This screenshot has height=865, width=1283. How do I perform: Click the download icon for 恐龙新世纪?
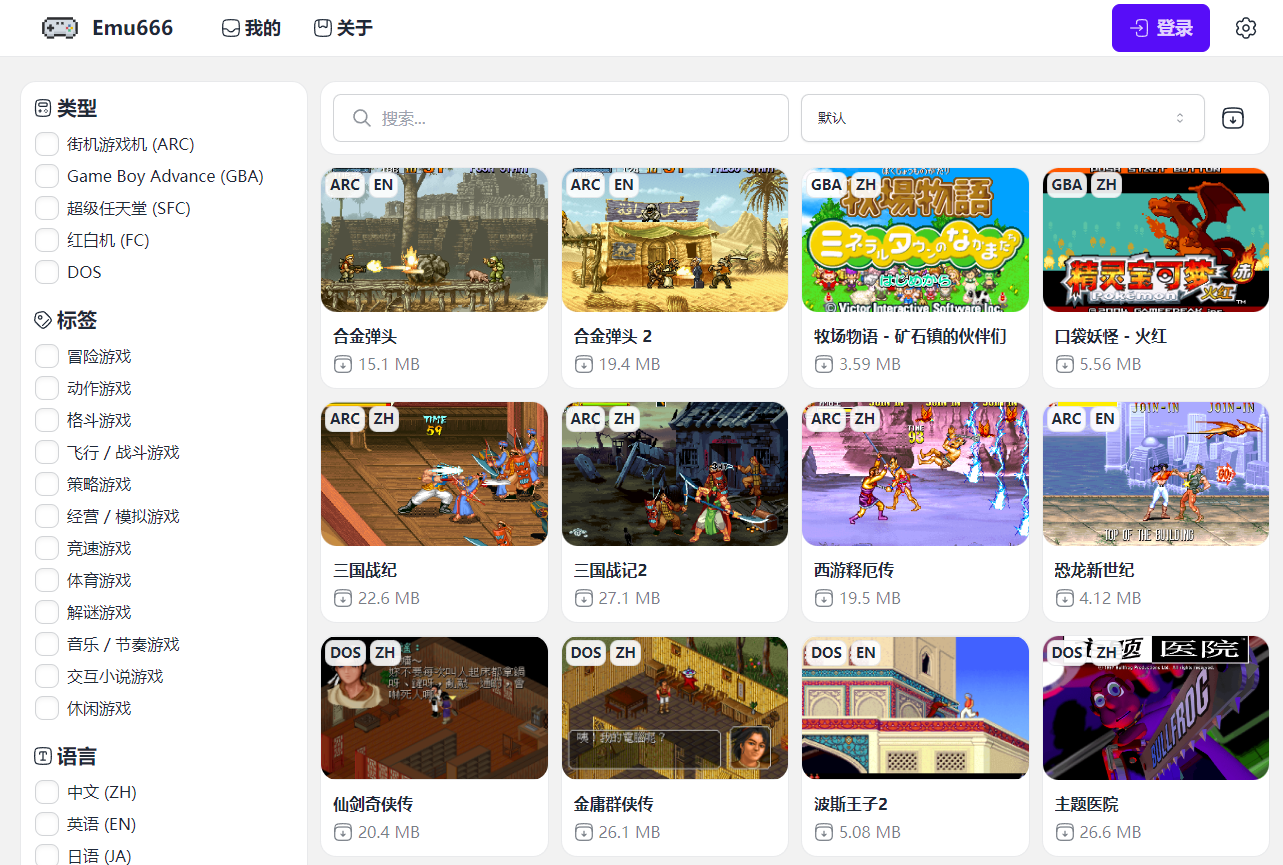1064,598
